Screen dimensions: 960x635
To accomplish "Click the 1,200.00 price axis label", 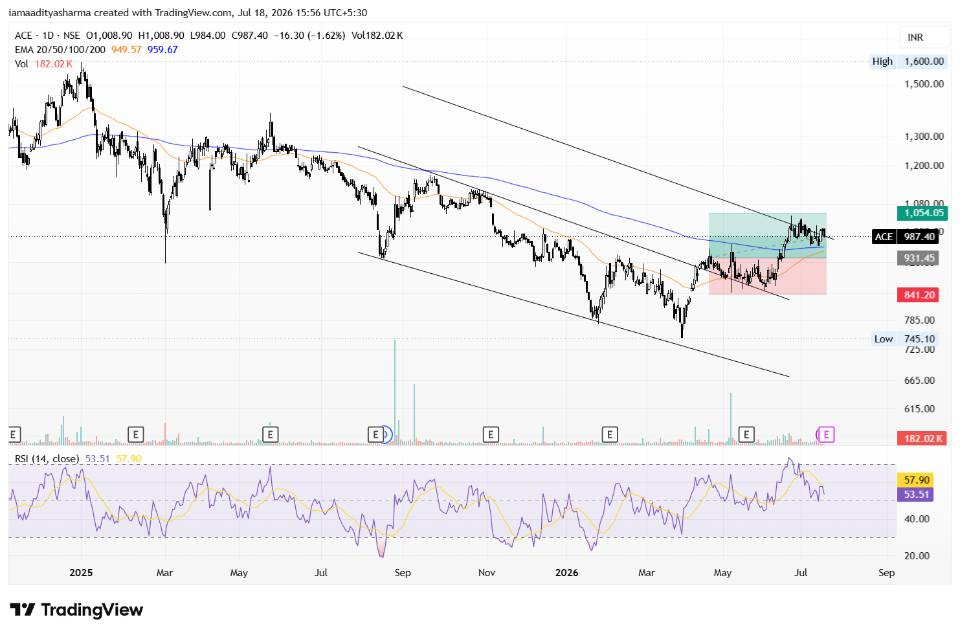I will tap(924, 165).
